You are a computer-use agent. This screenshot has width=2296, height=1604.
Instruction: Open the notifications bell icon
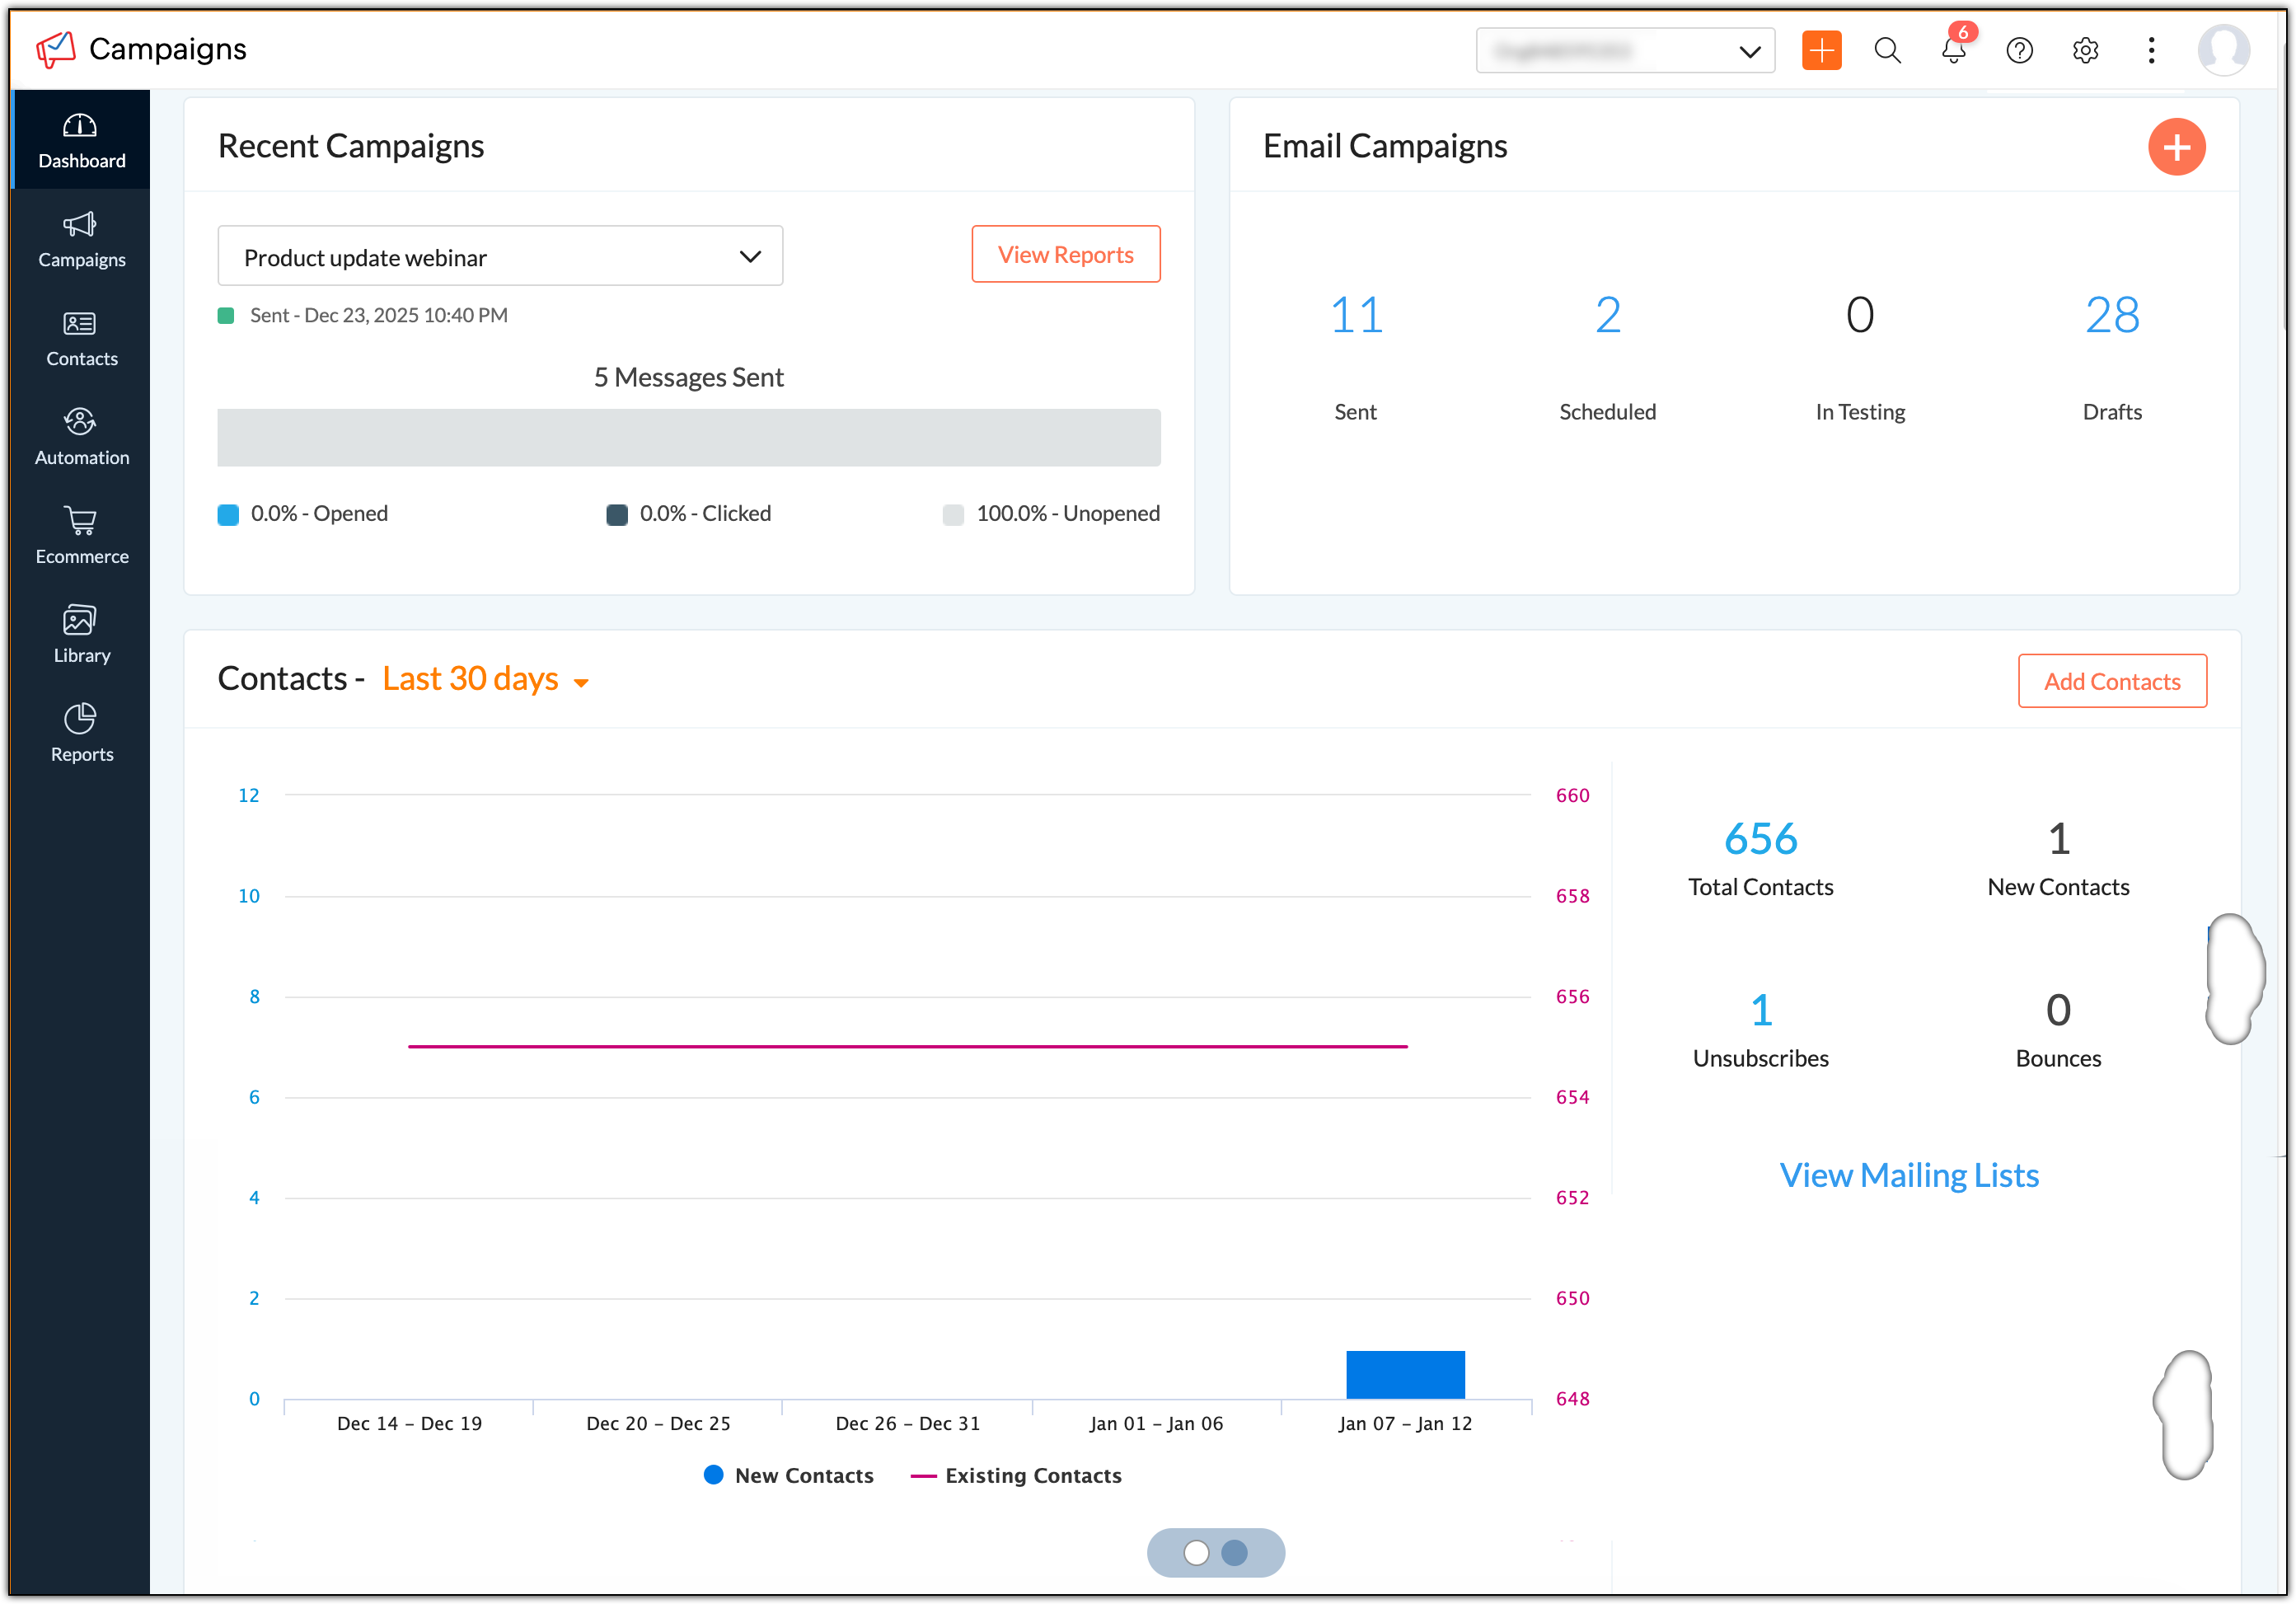[1953, 51]
